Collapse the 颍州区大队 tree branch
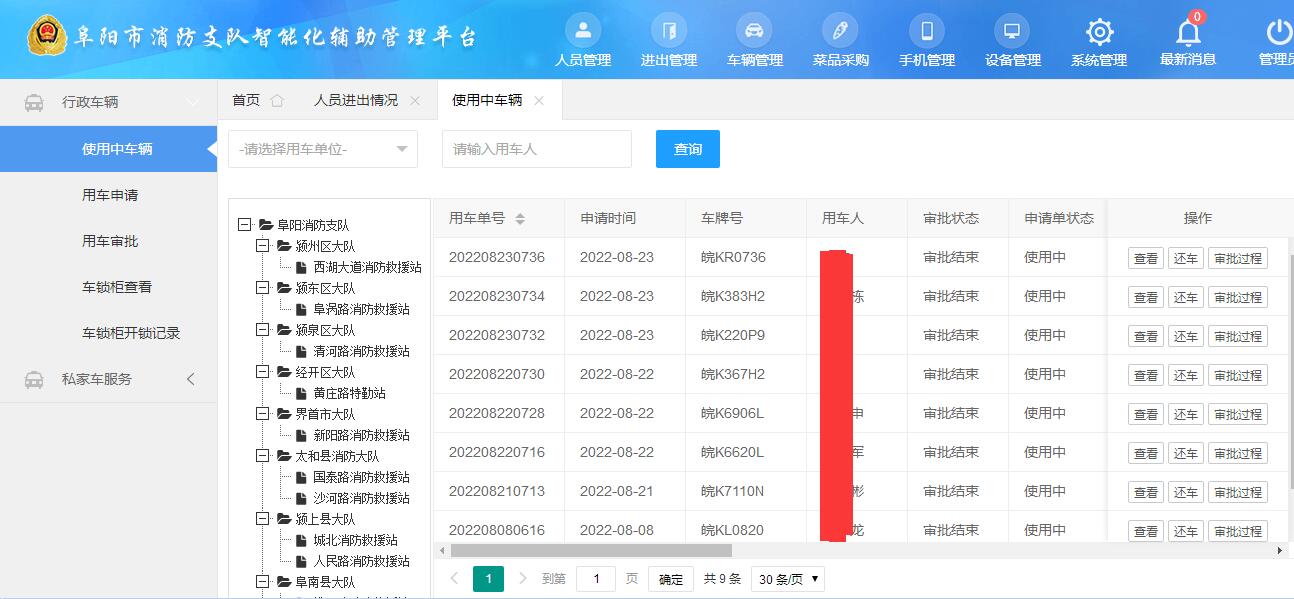 (x=263, y=246)
